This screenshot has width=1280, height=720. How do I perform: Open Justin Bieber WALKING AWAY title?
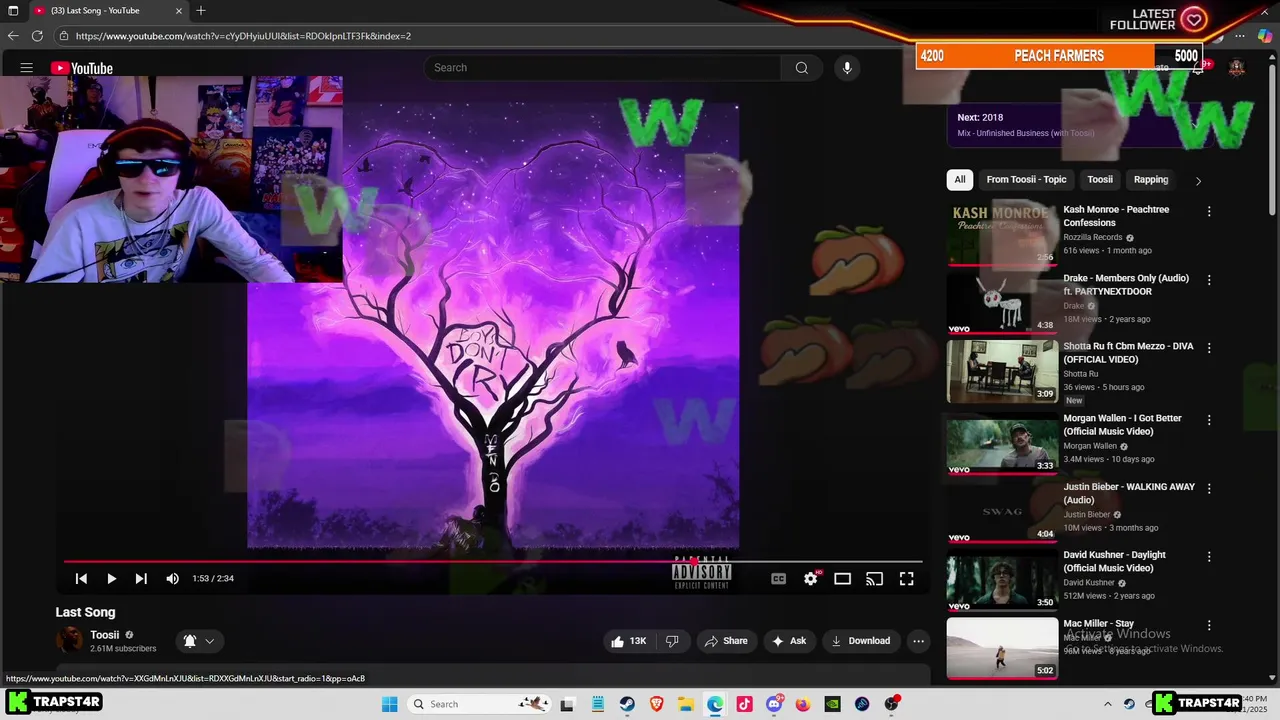tap(1129, 493)
